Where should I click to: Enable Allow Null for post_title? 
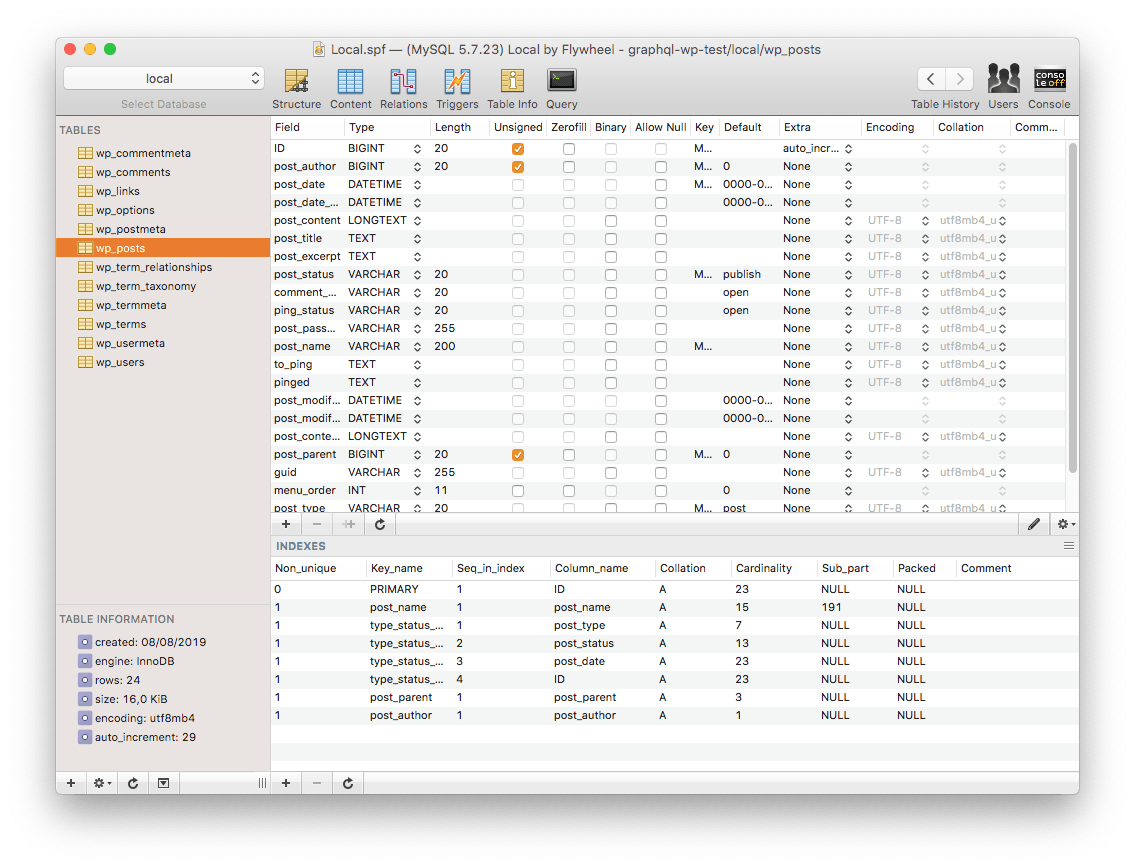click(x=661, y=238)
